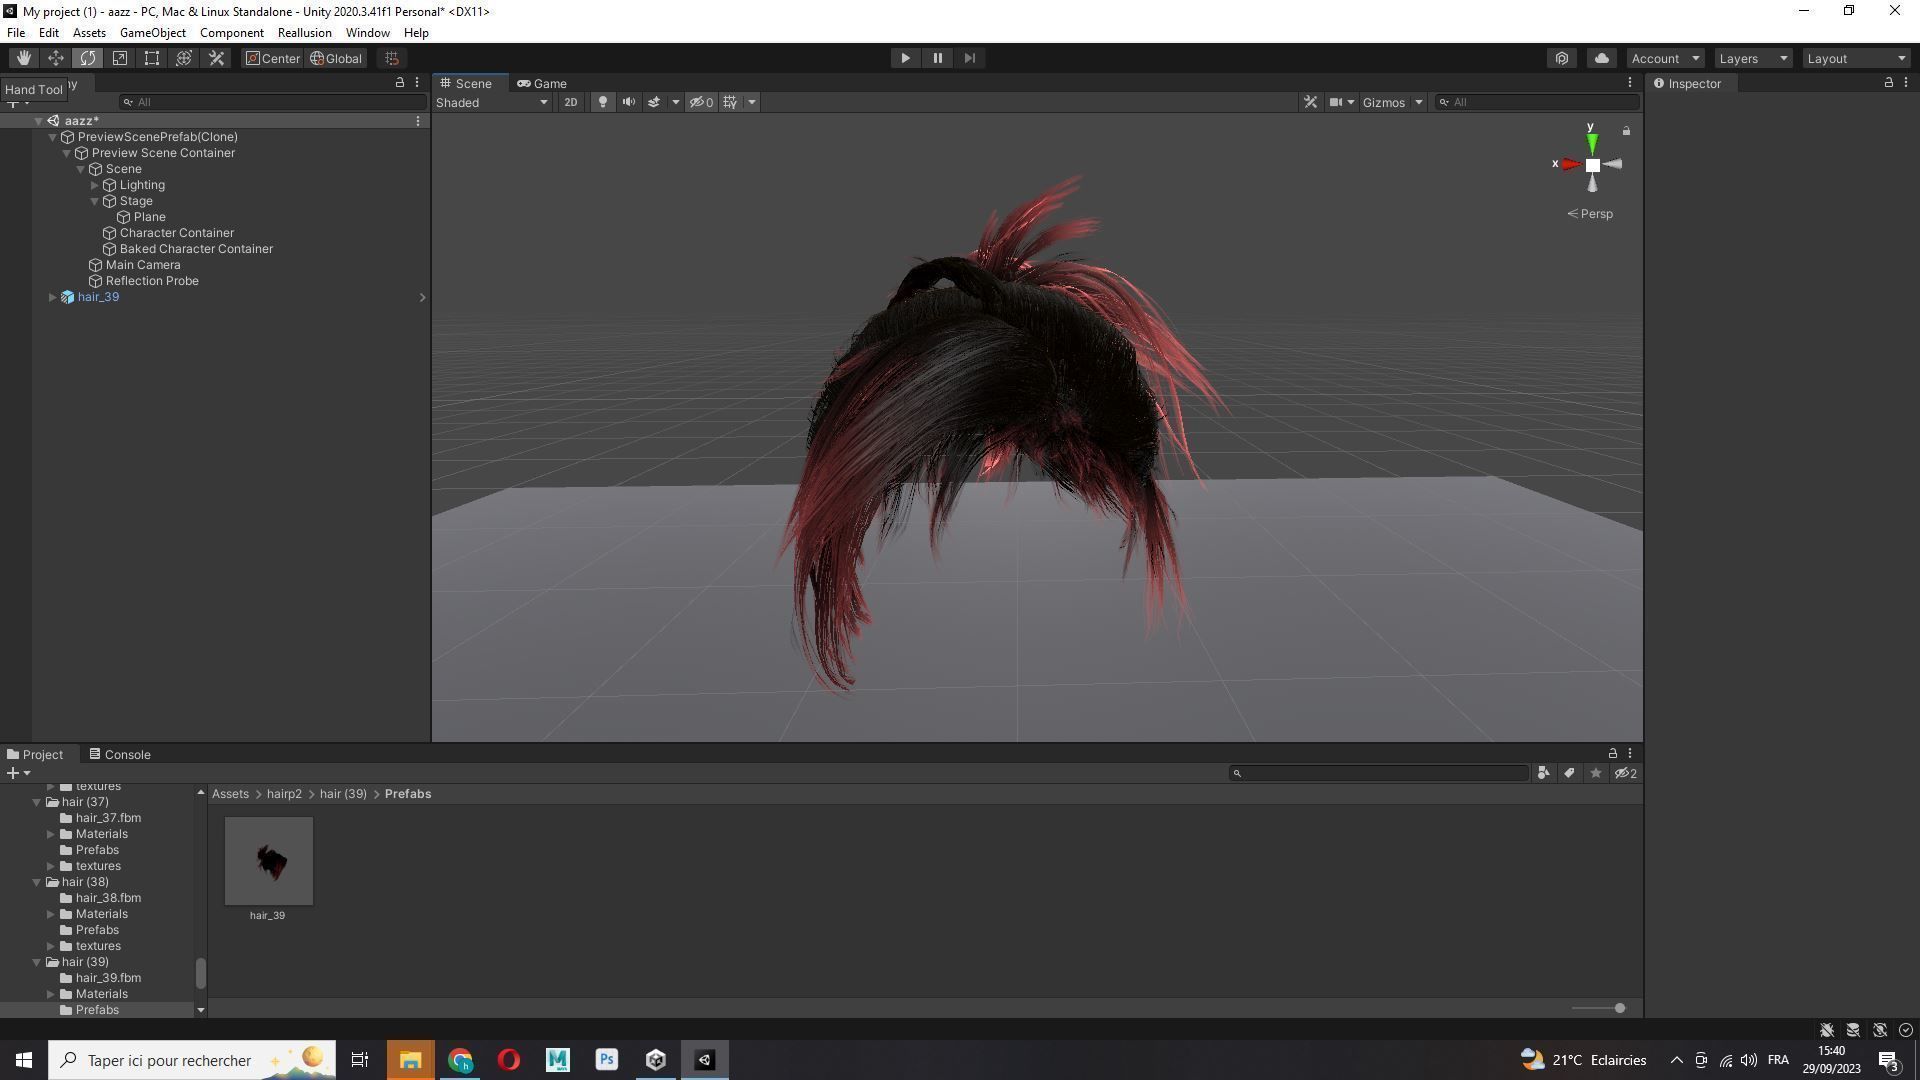Open the Materials folder under hair (39)
The width and height of the screenshot is (1920, 1080).
click(x=101, y=994)
